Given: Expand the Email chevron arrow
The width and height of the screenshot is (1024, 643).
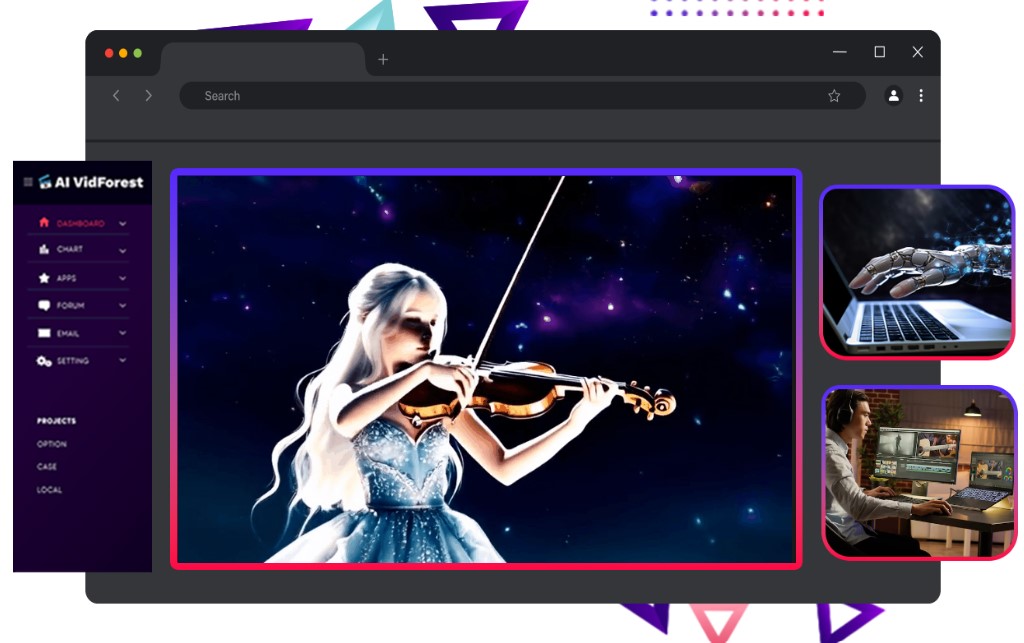Looking at the screenshot, I should 123,333.
